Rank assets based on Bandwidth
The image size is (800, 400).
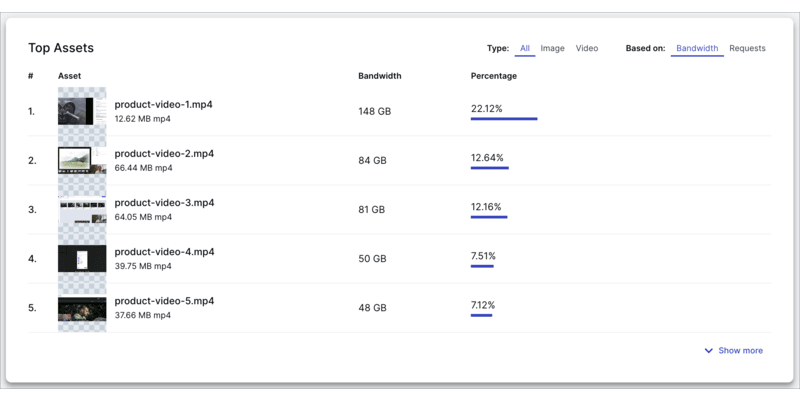pos(697,48)
